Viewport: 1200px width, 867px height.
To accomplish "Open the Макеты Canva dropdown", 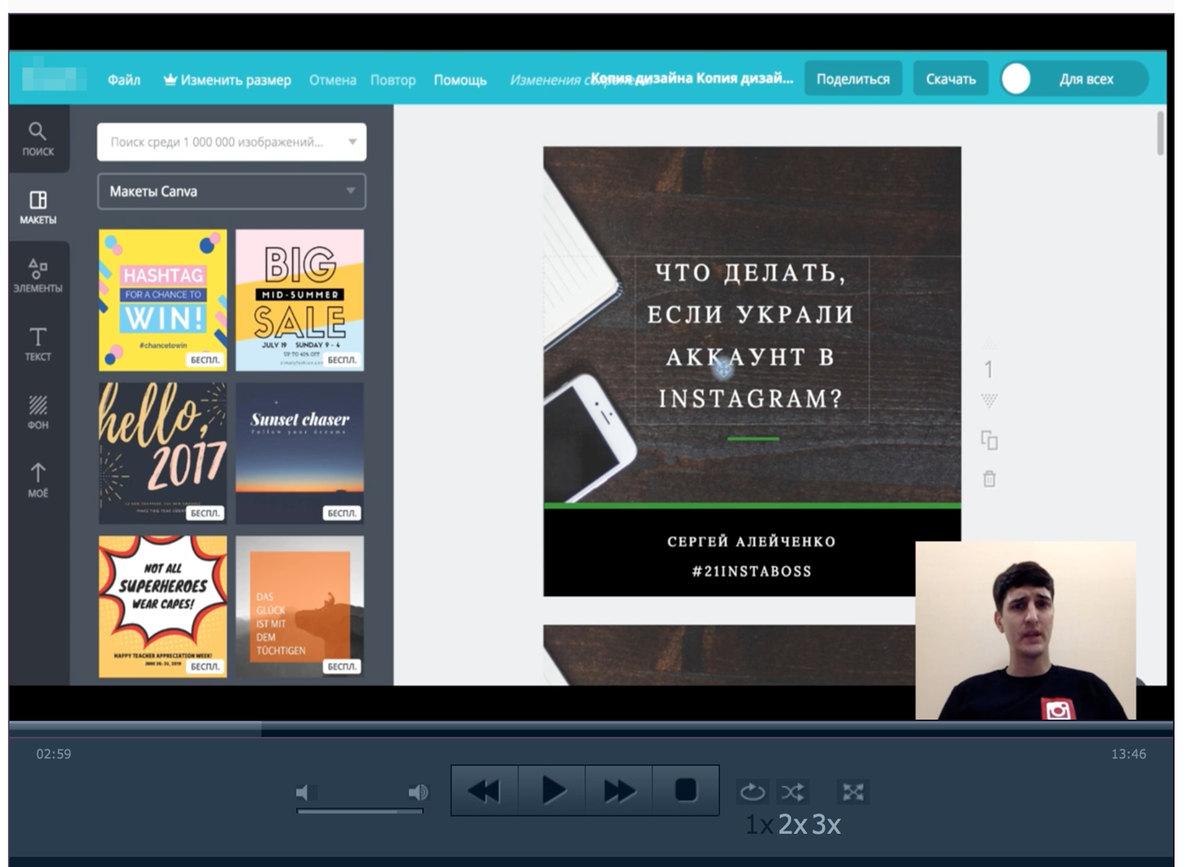I will pos(231,191).
